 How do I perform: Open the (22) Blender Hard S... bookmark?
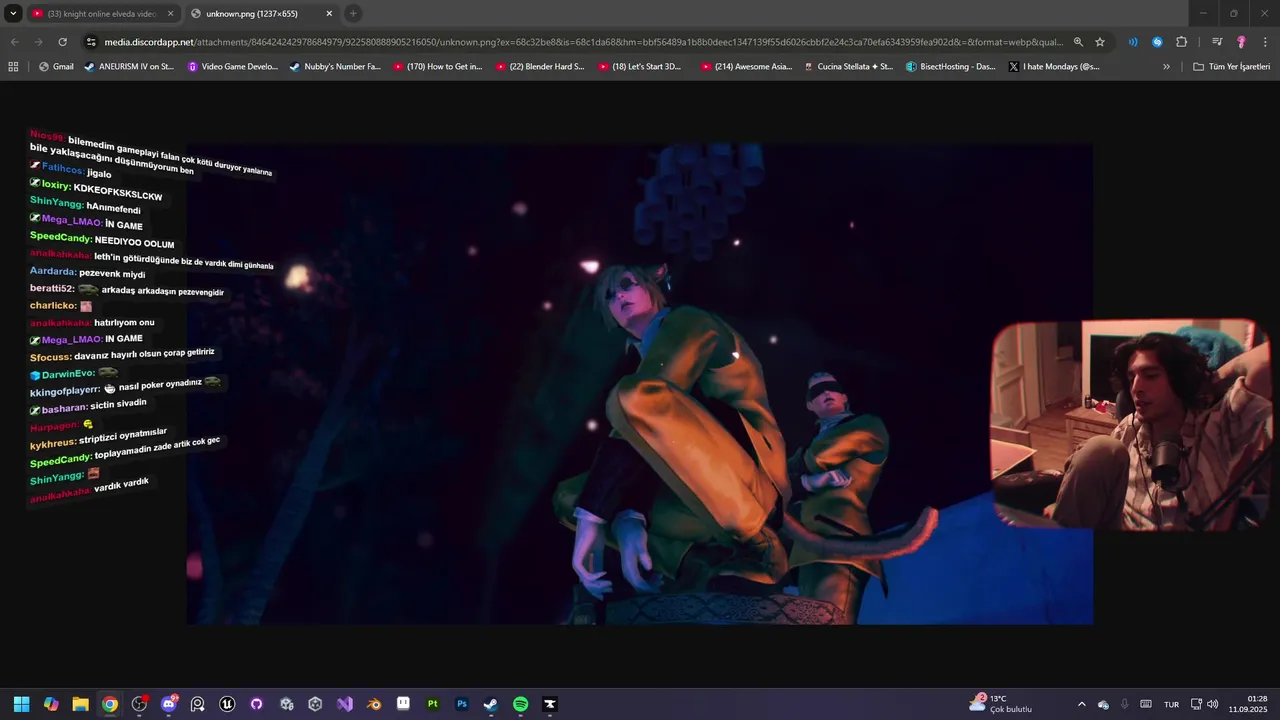click(x=540, y=66)
